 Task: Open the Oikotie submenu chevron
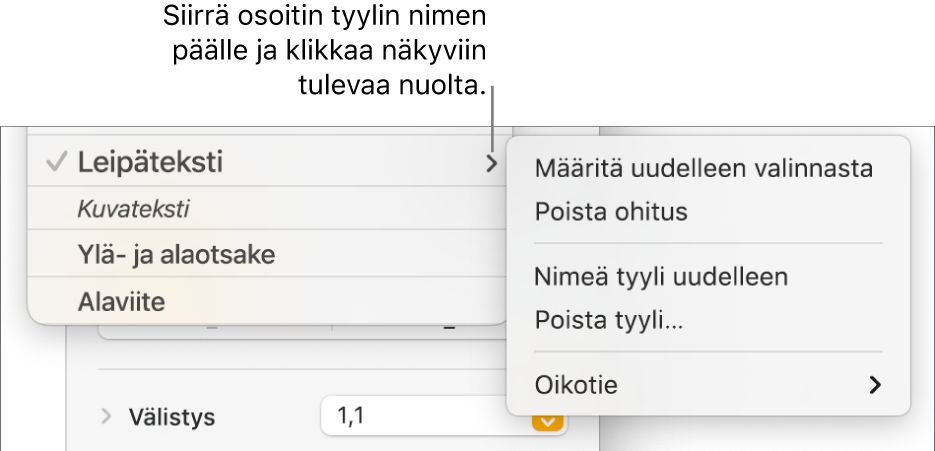(x=875, y=384)
